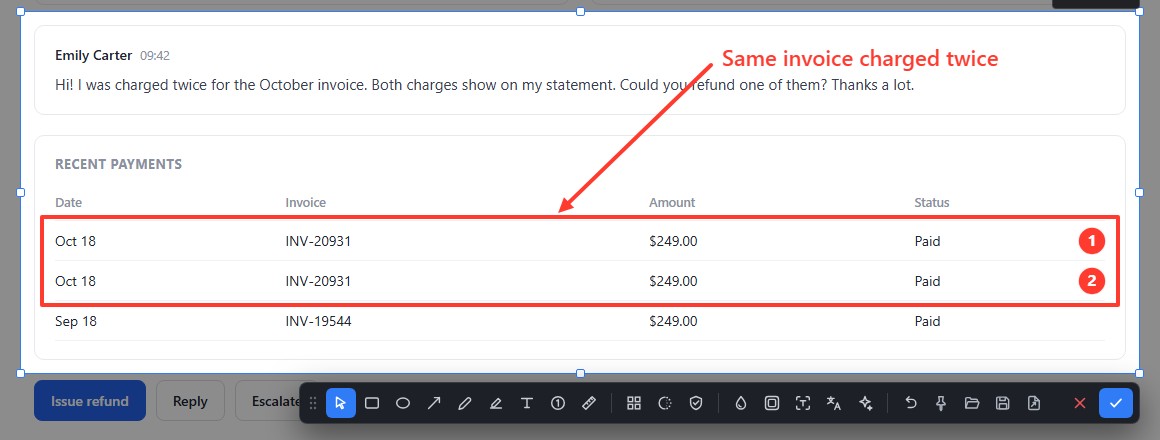Confirm the capture with the blue checkmark
The height and width of the screenshot is (440, 1160).
click(1116, 403)
